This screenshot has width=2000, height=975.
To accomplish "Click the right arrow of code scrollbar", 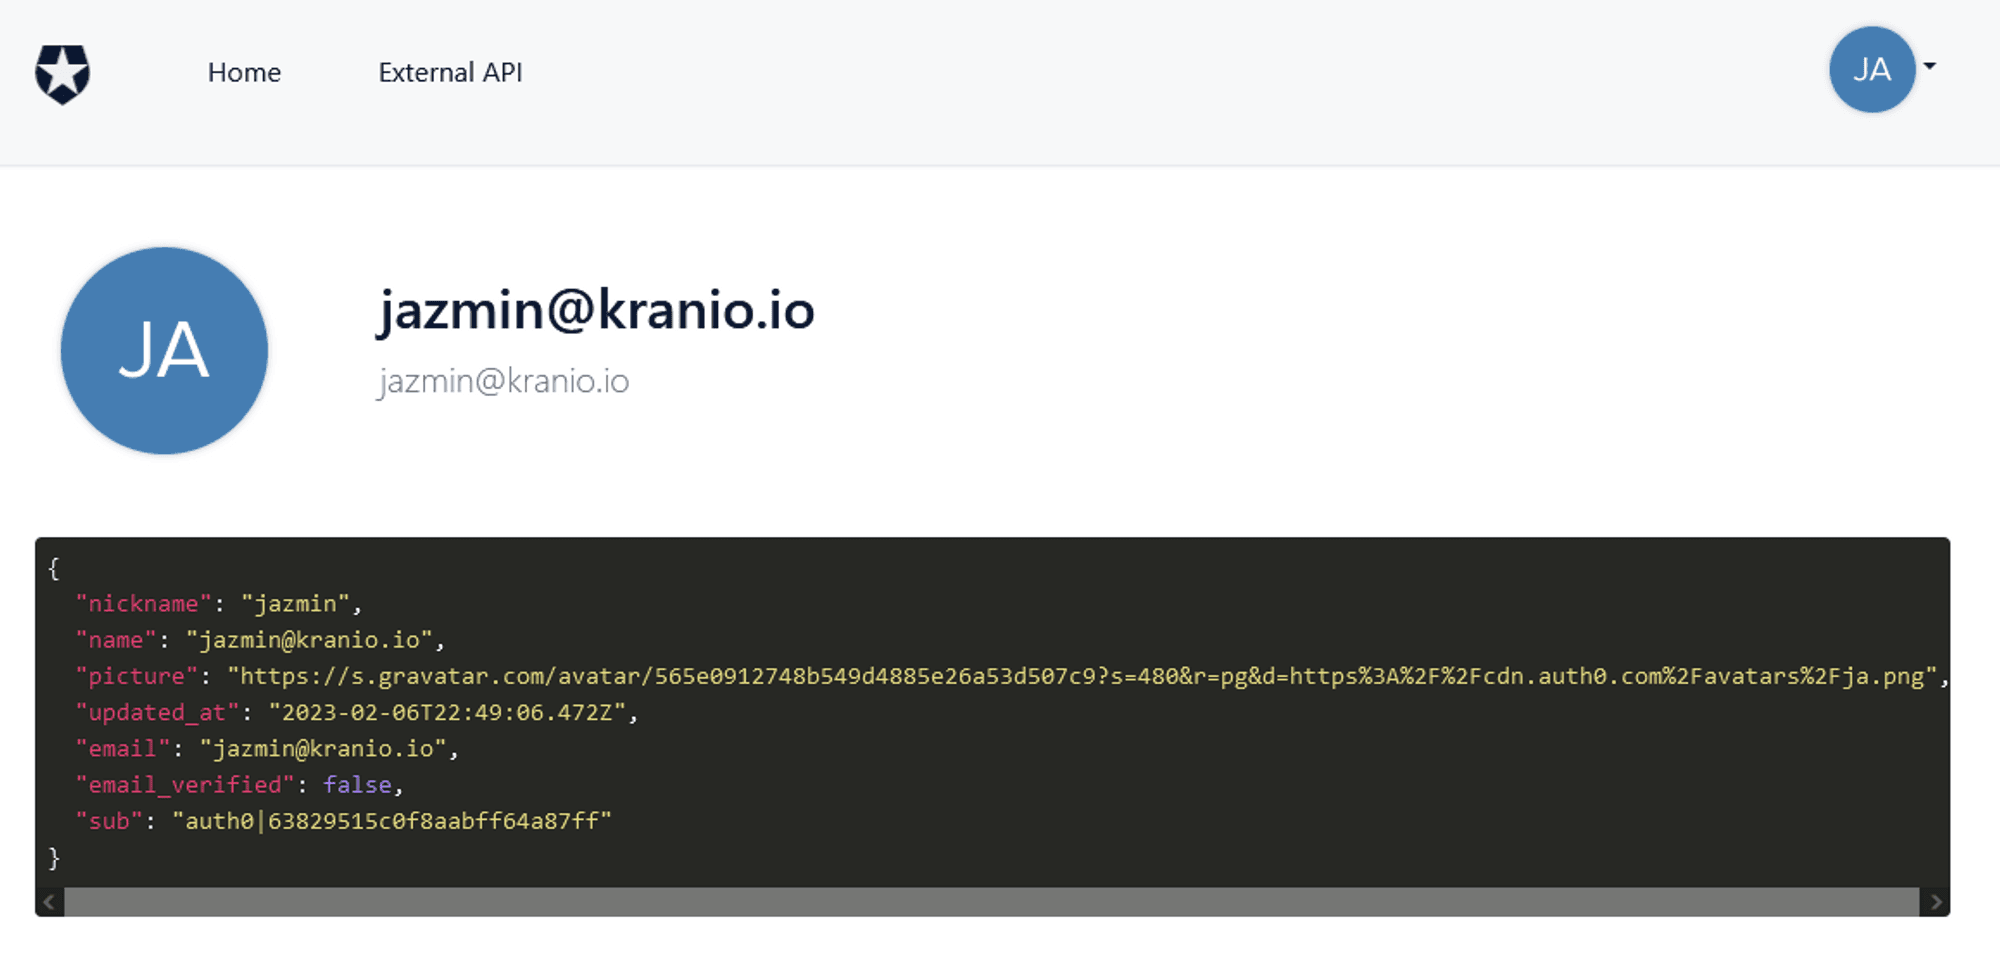I will [x=1935, y=902].
